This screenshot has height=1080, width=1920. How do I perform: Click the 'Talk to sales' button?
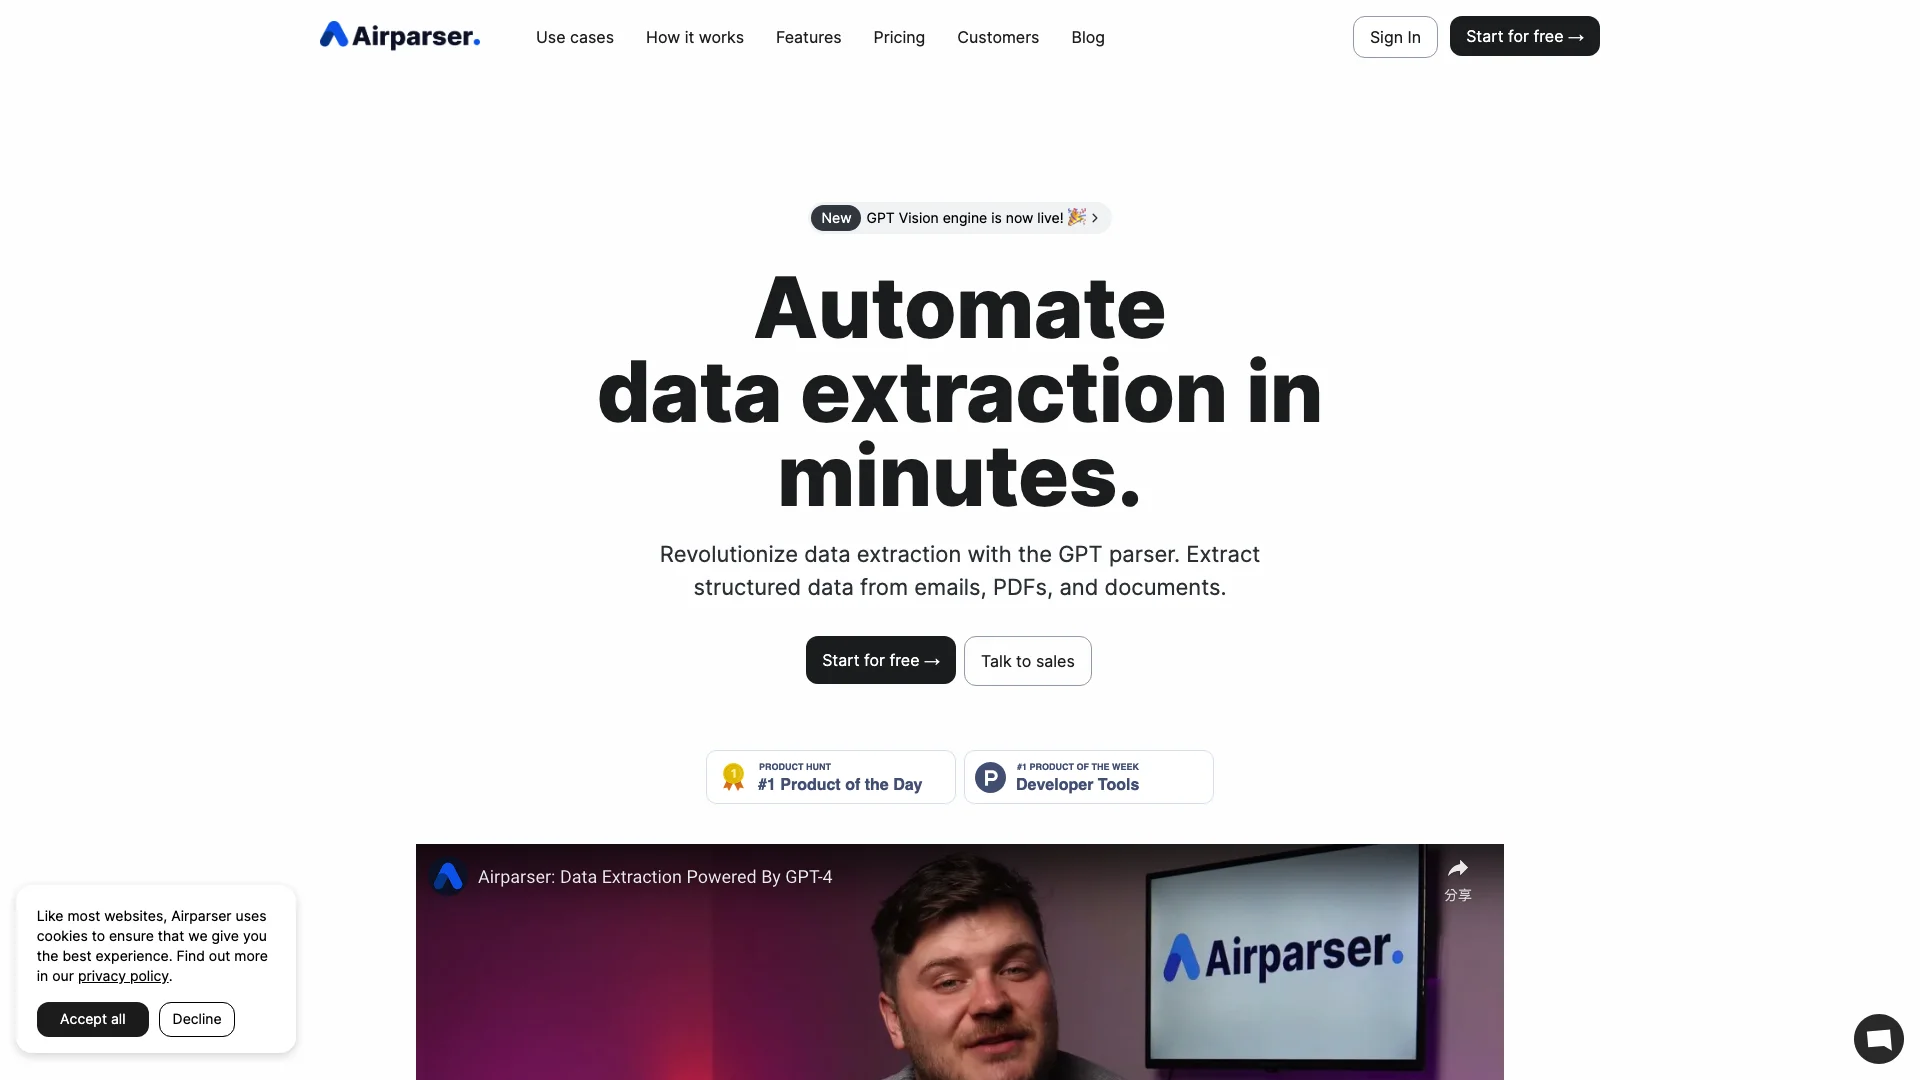tap(1027, 661)
